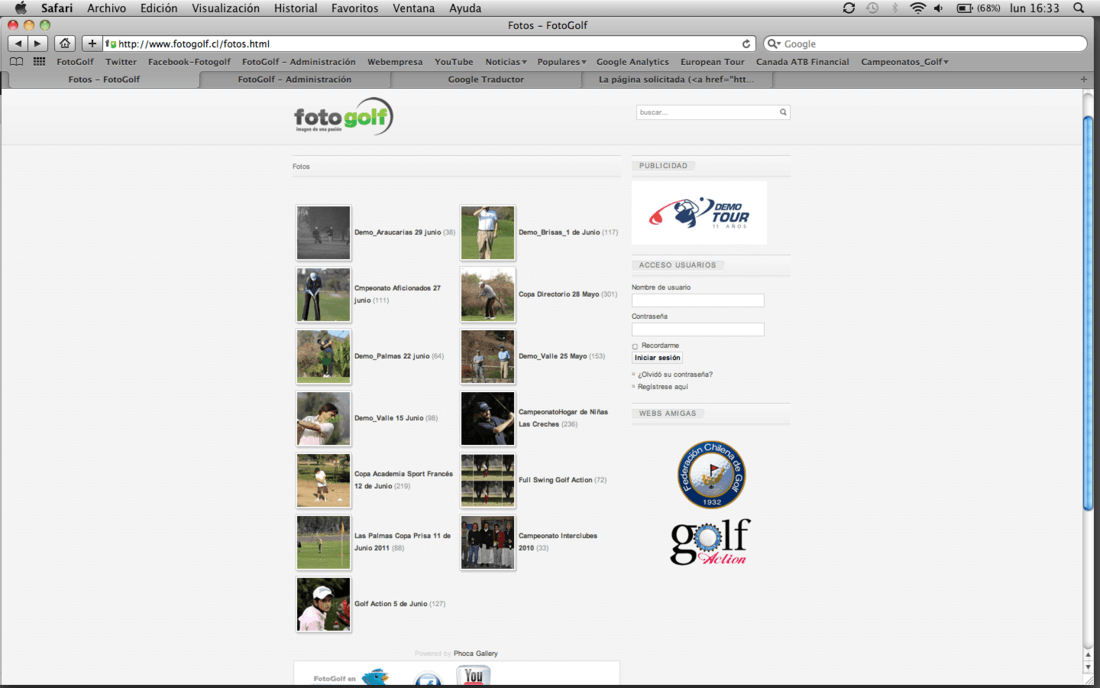Open the European Tour bookmark
This screenshot has height=688, width=1100.
tap(712, 62)
